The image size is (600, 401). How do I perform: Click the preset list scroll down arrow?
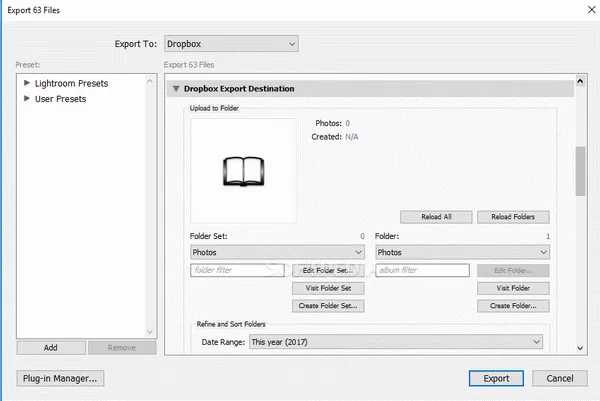[x=150, y=332]
